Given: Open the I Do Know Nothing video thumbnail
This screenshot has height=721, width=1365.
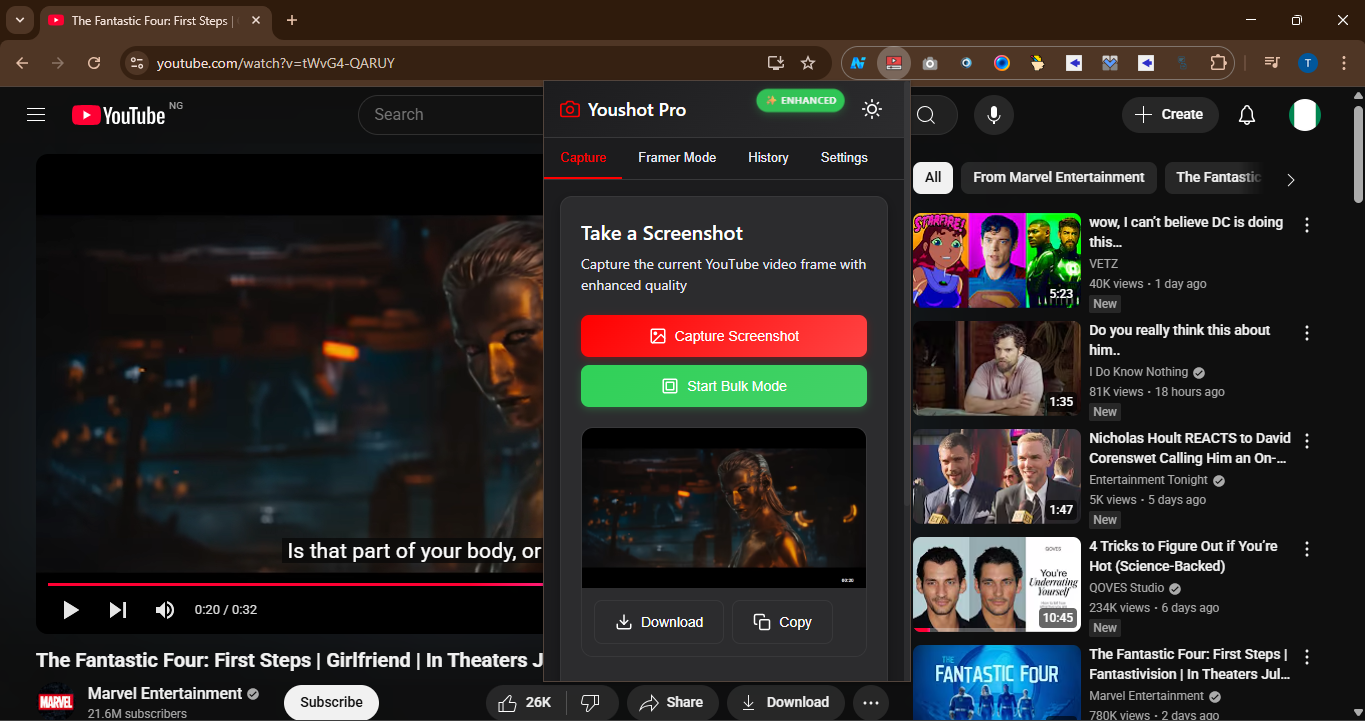Looking at the screenshot, I should [997, 368].
